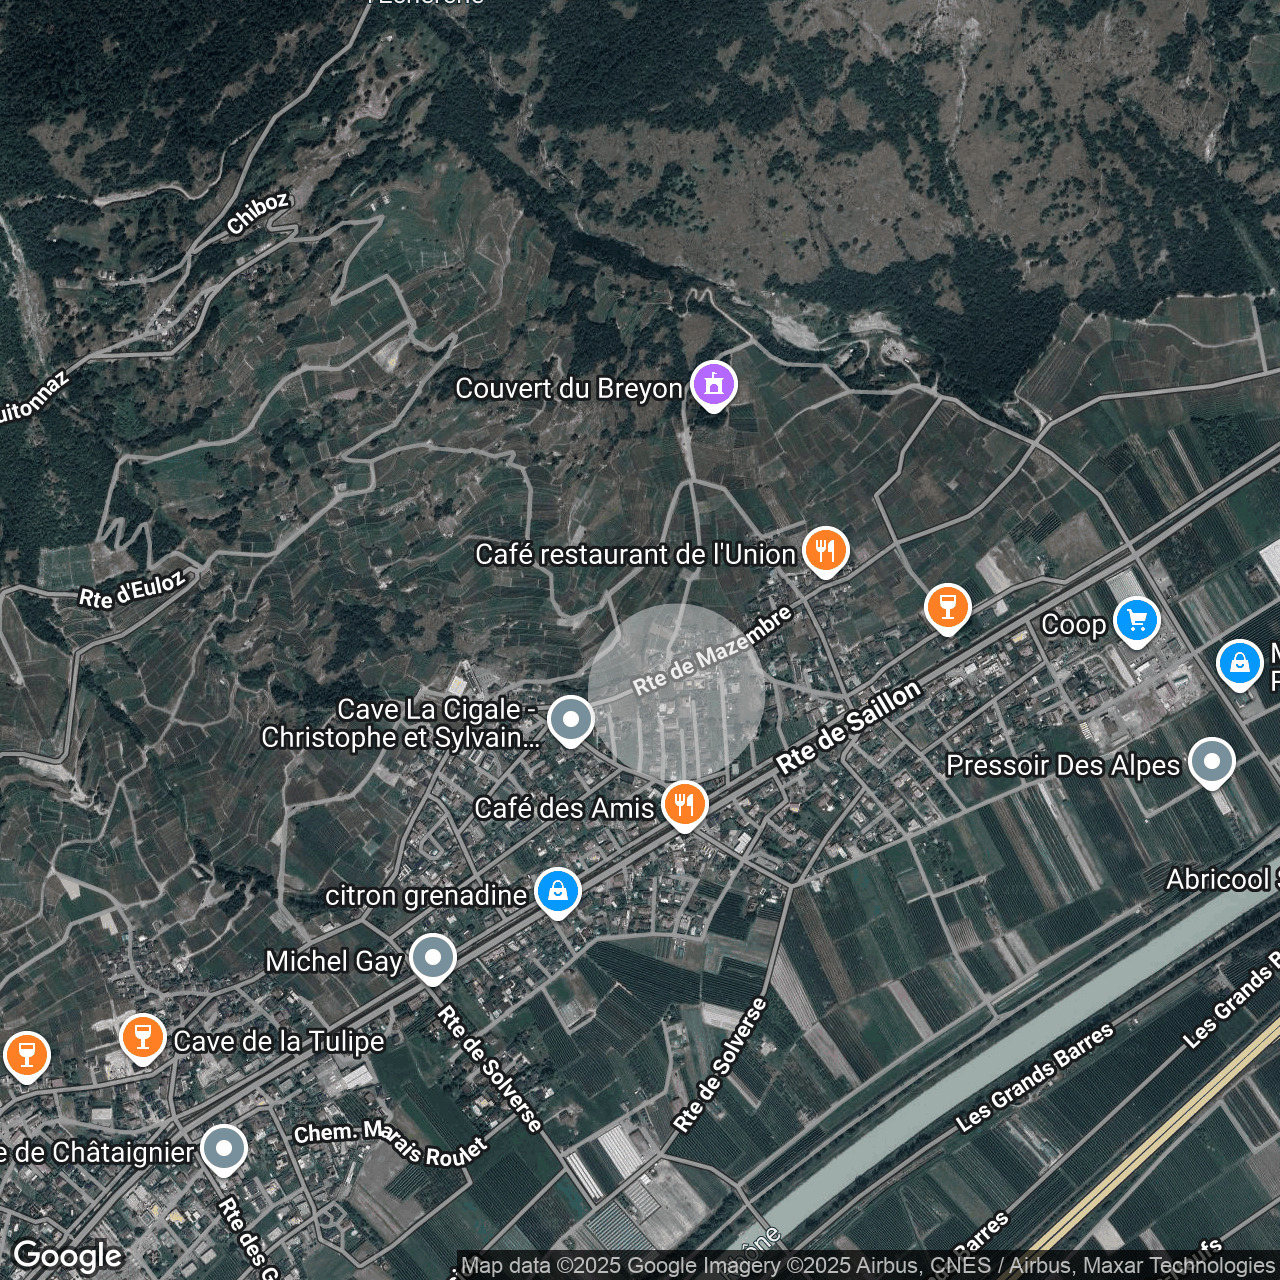Viewport: 1280px width, 1280px height.
Task: Open the citron grenadine shopping bag pin
Action: [558, 891]
